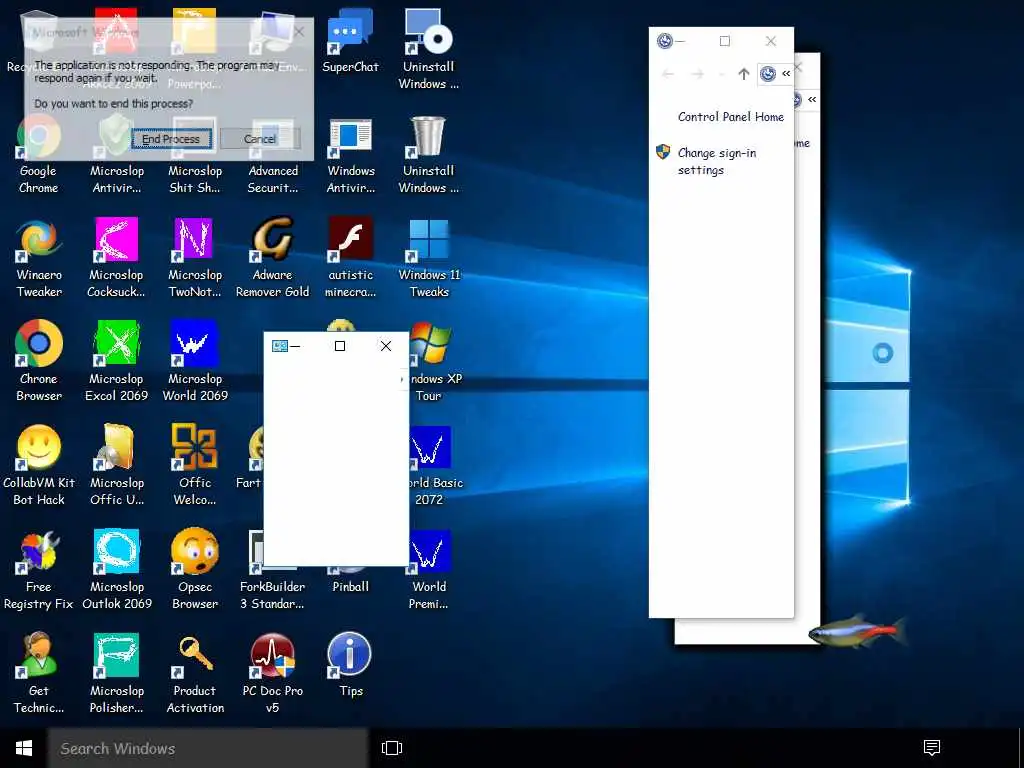Viewport: 1024px width, 768px height.
Task: Click the user accounts icon in Control Panel title bar
Action: [664, 40]
